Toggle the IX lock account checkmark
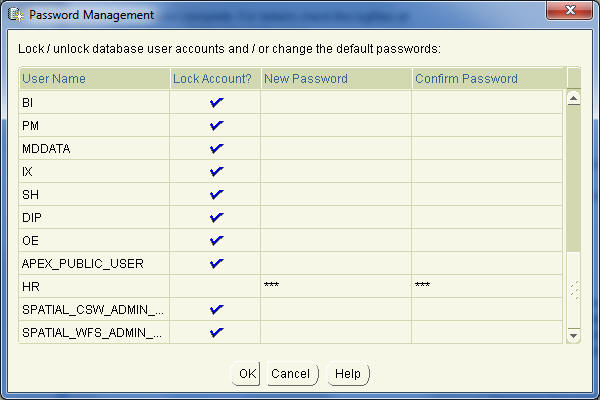 [x=216, y=171]
